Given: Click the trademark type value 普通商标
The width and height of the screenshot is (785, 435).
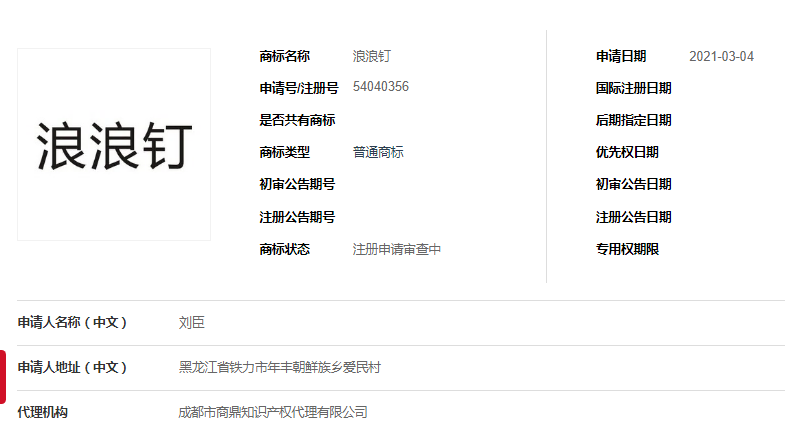Looking at the screenshot, I should click(378, 152).
